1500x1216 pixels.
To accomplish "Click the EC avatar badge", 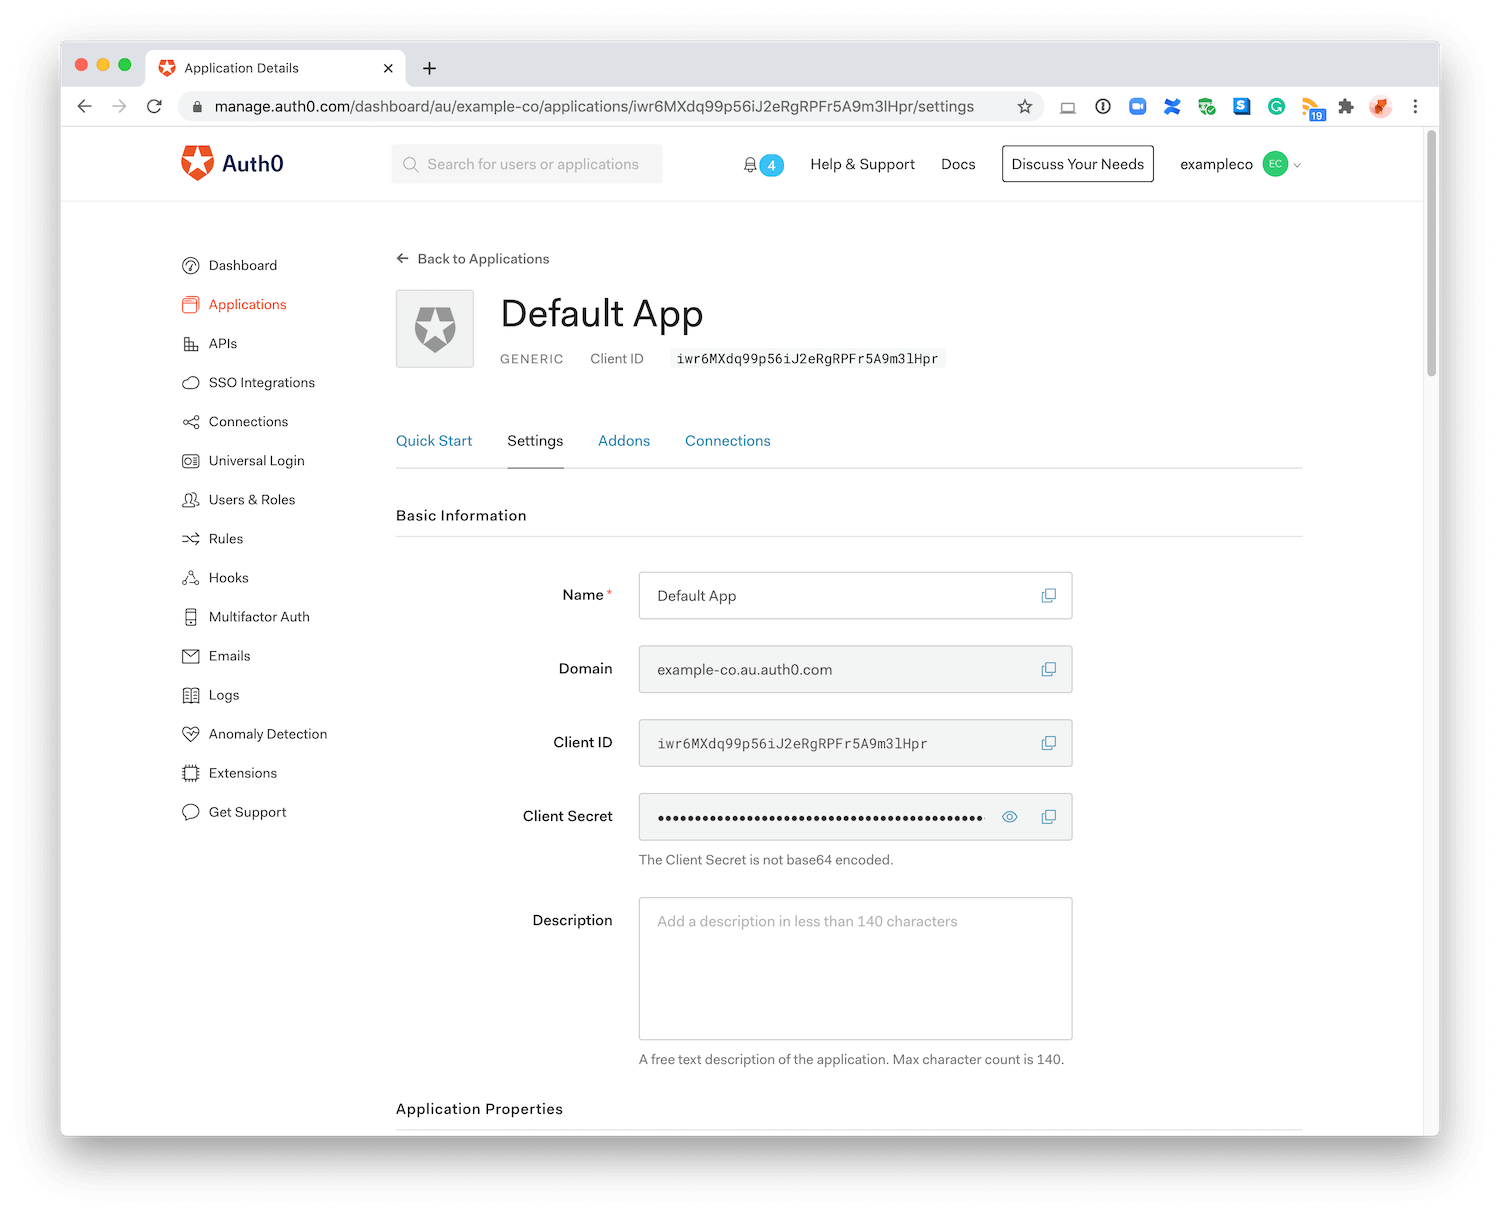I will [1275, 164].
